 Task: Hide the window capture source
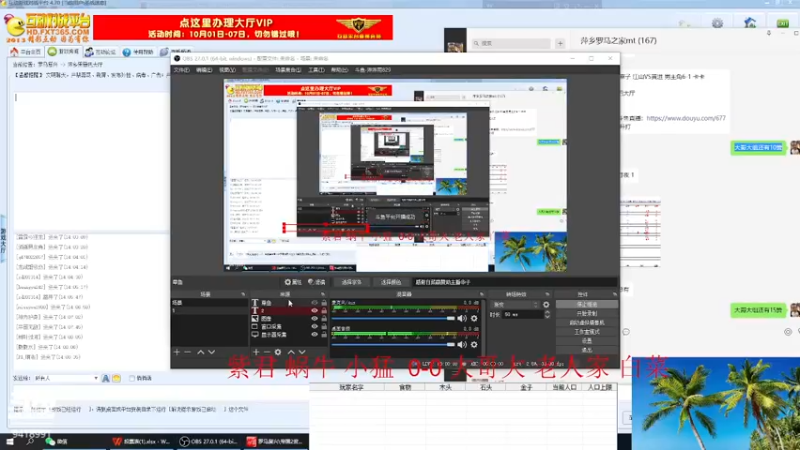[x=314, y=327]
